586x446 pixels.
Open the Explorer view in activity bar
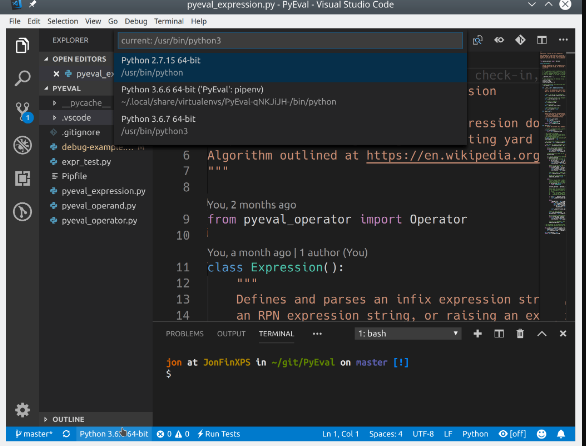point(22,46)
